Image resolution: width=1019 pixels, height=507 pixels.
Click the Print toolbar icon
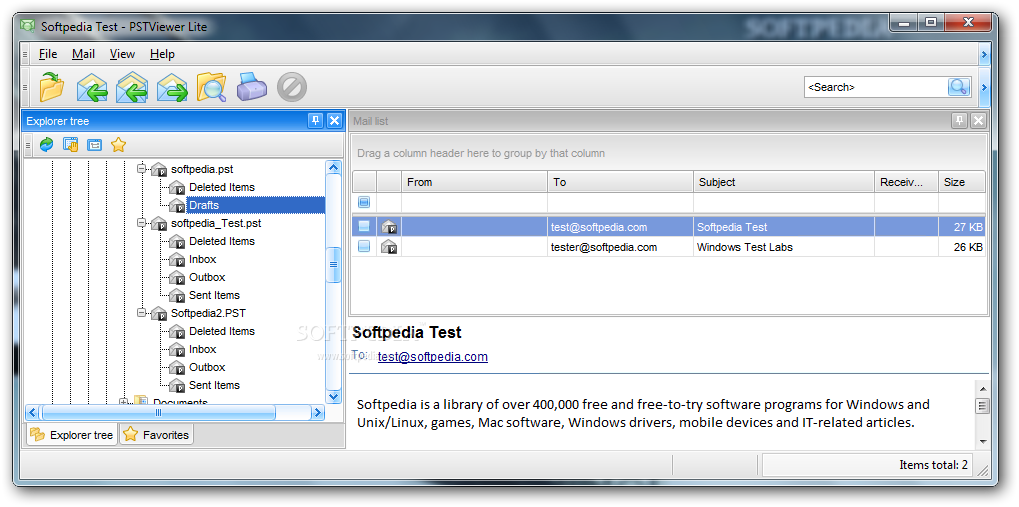pyautogui.click(x=252, y=86)
